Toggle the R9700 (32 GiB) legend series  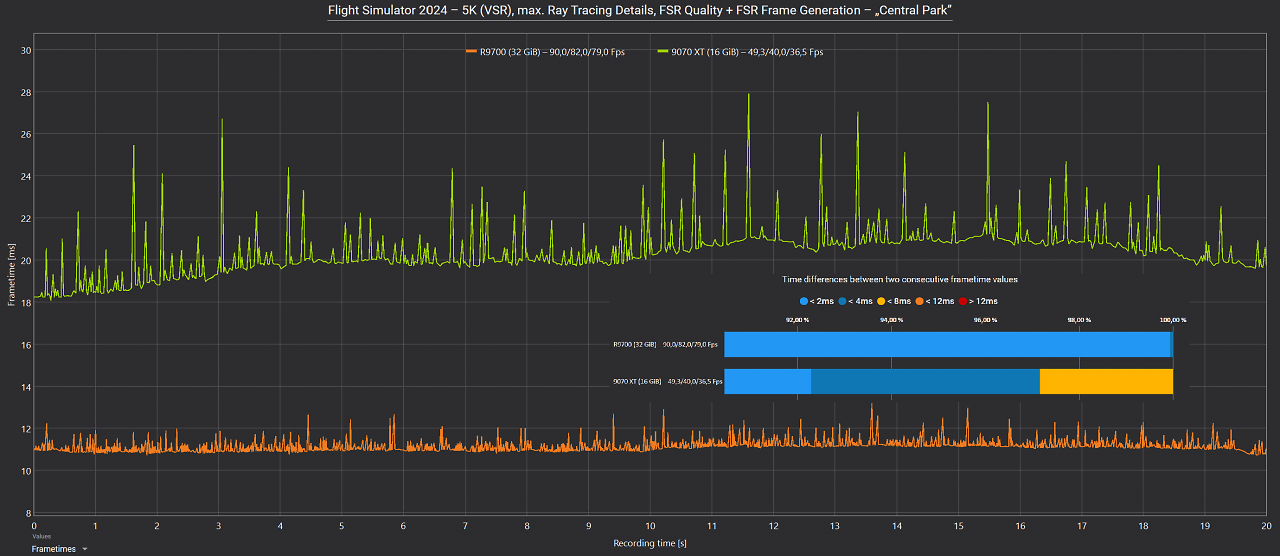pos(545,52)
